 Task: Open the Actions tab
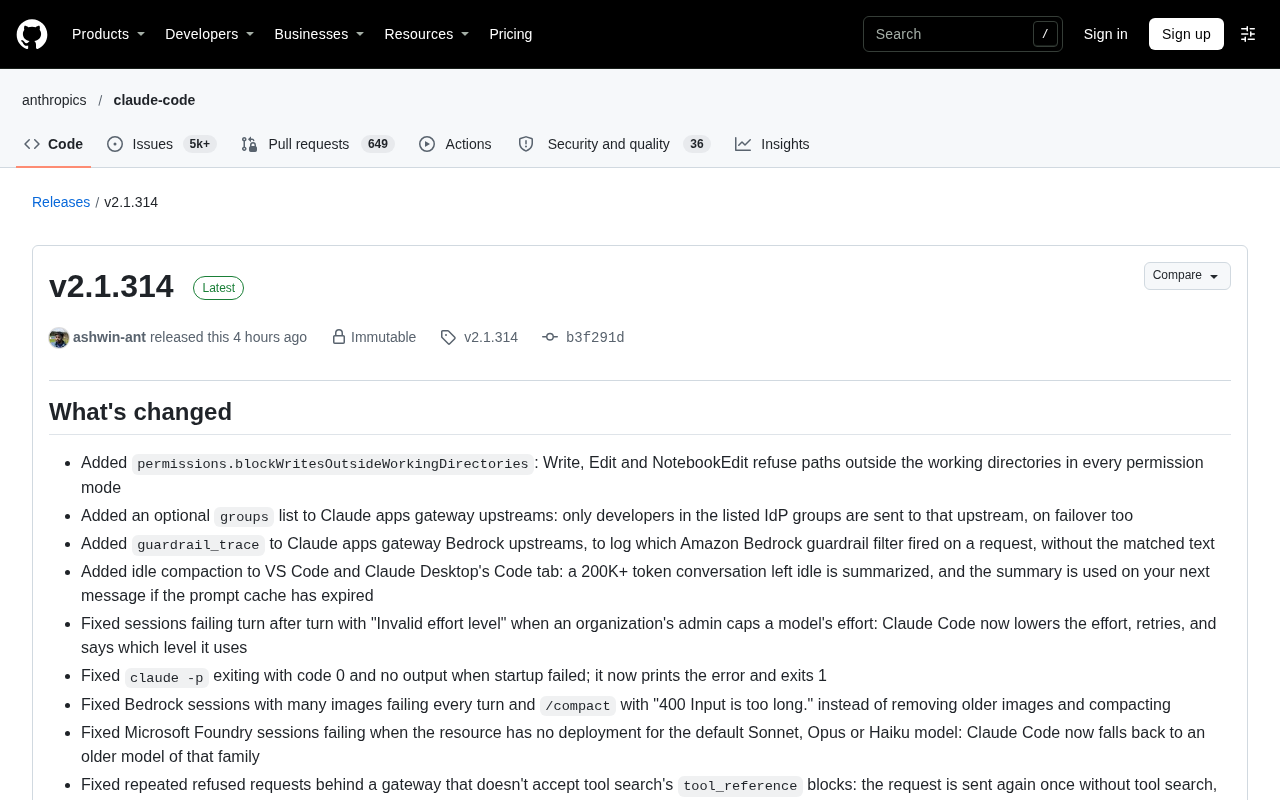point(456,144)
